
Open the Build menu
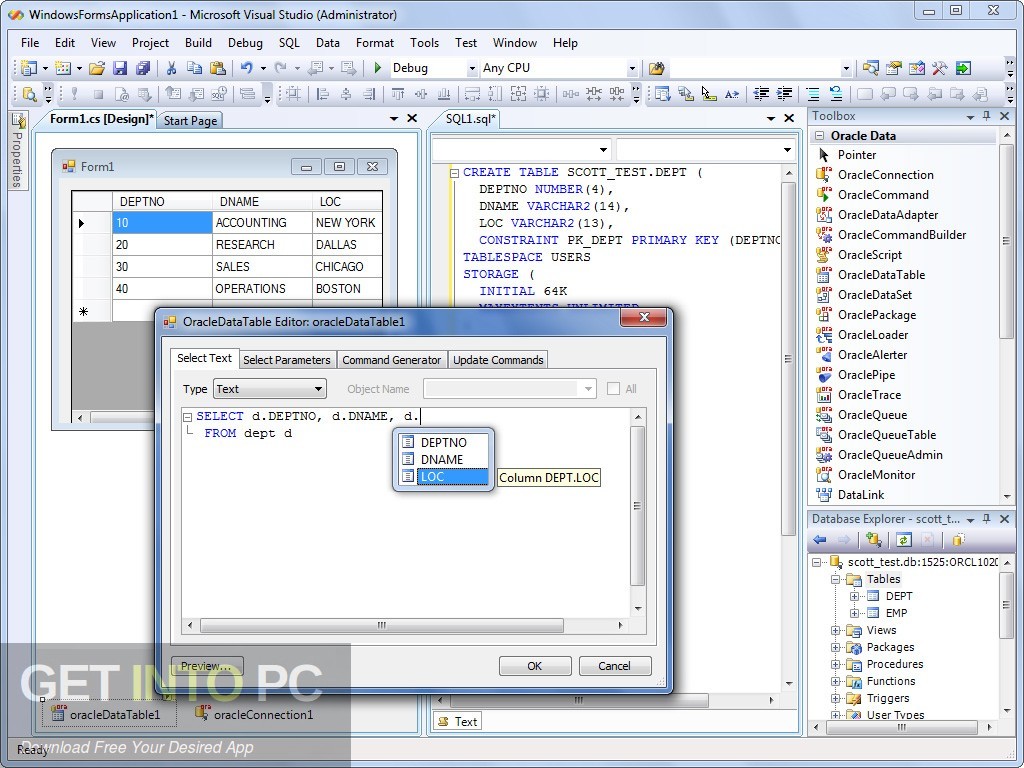click(199, 43)
